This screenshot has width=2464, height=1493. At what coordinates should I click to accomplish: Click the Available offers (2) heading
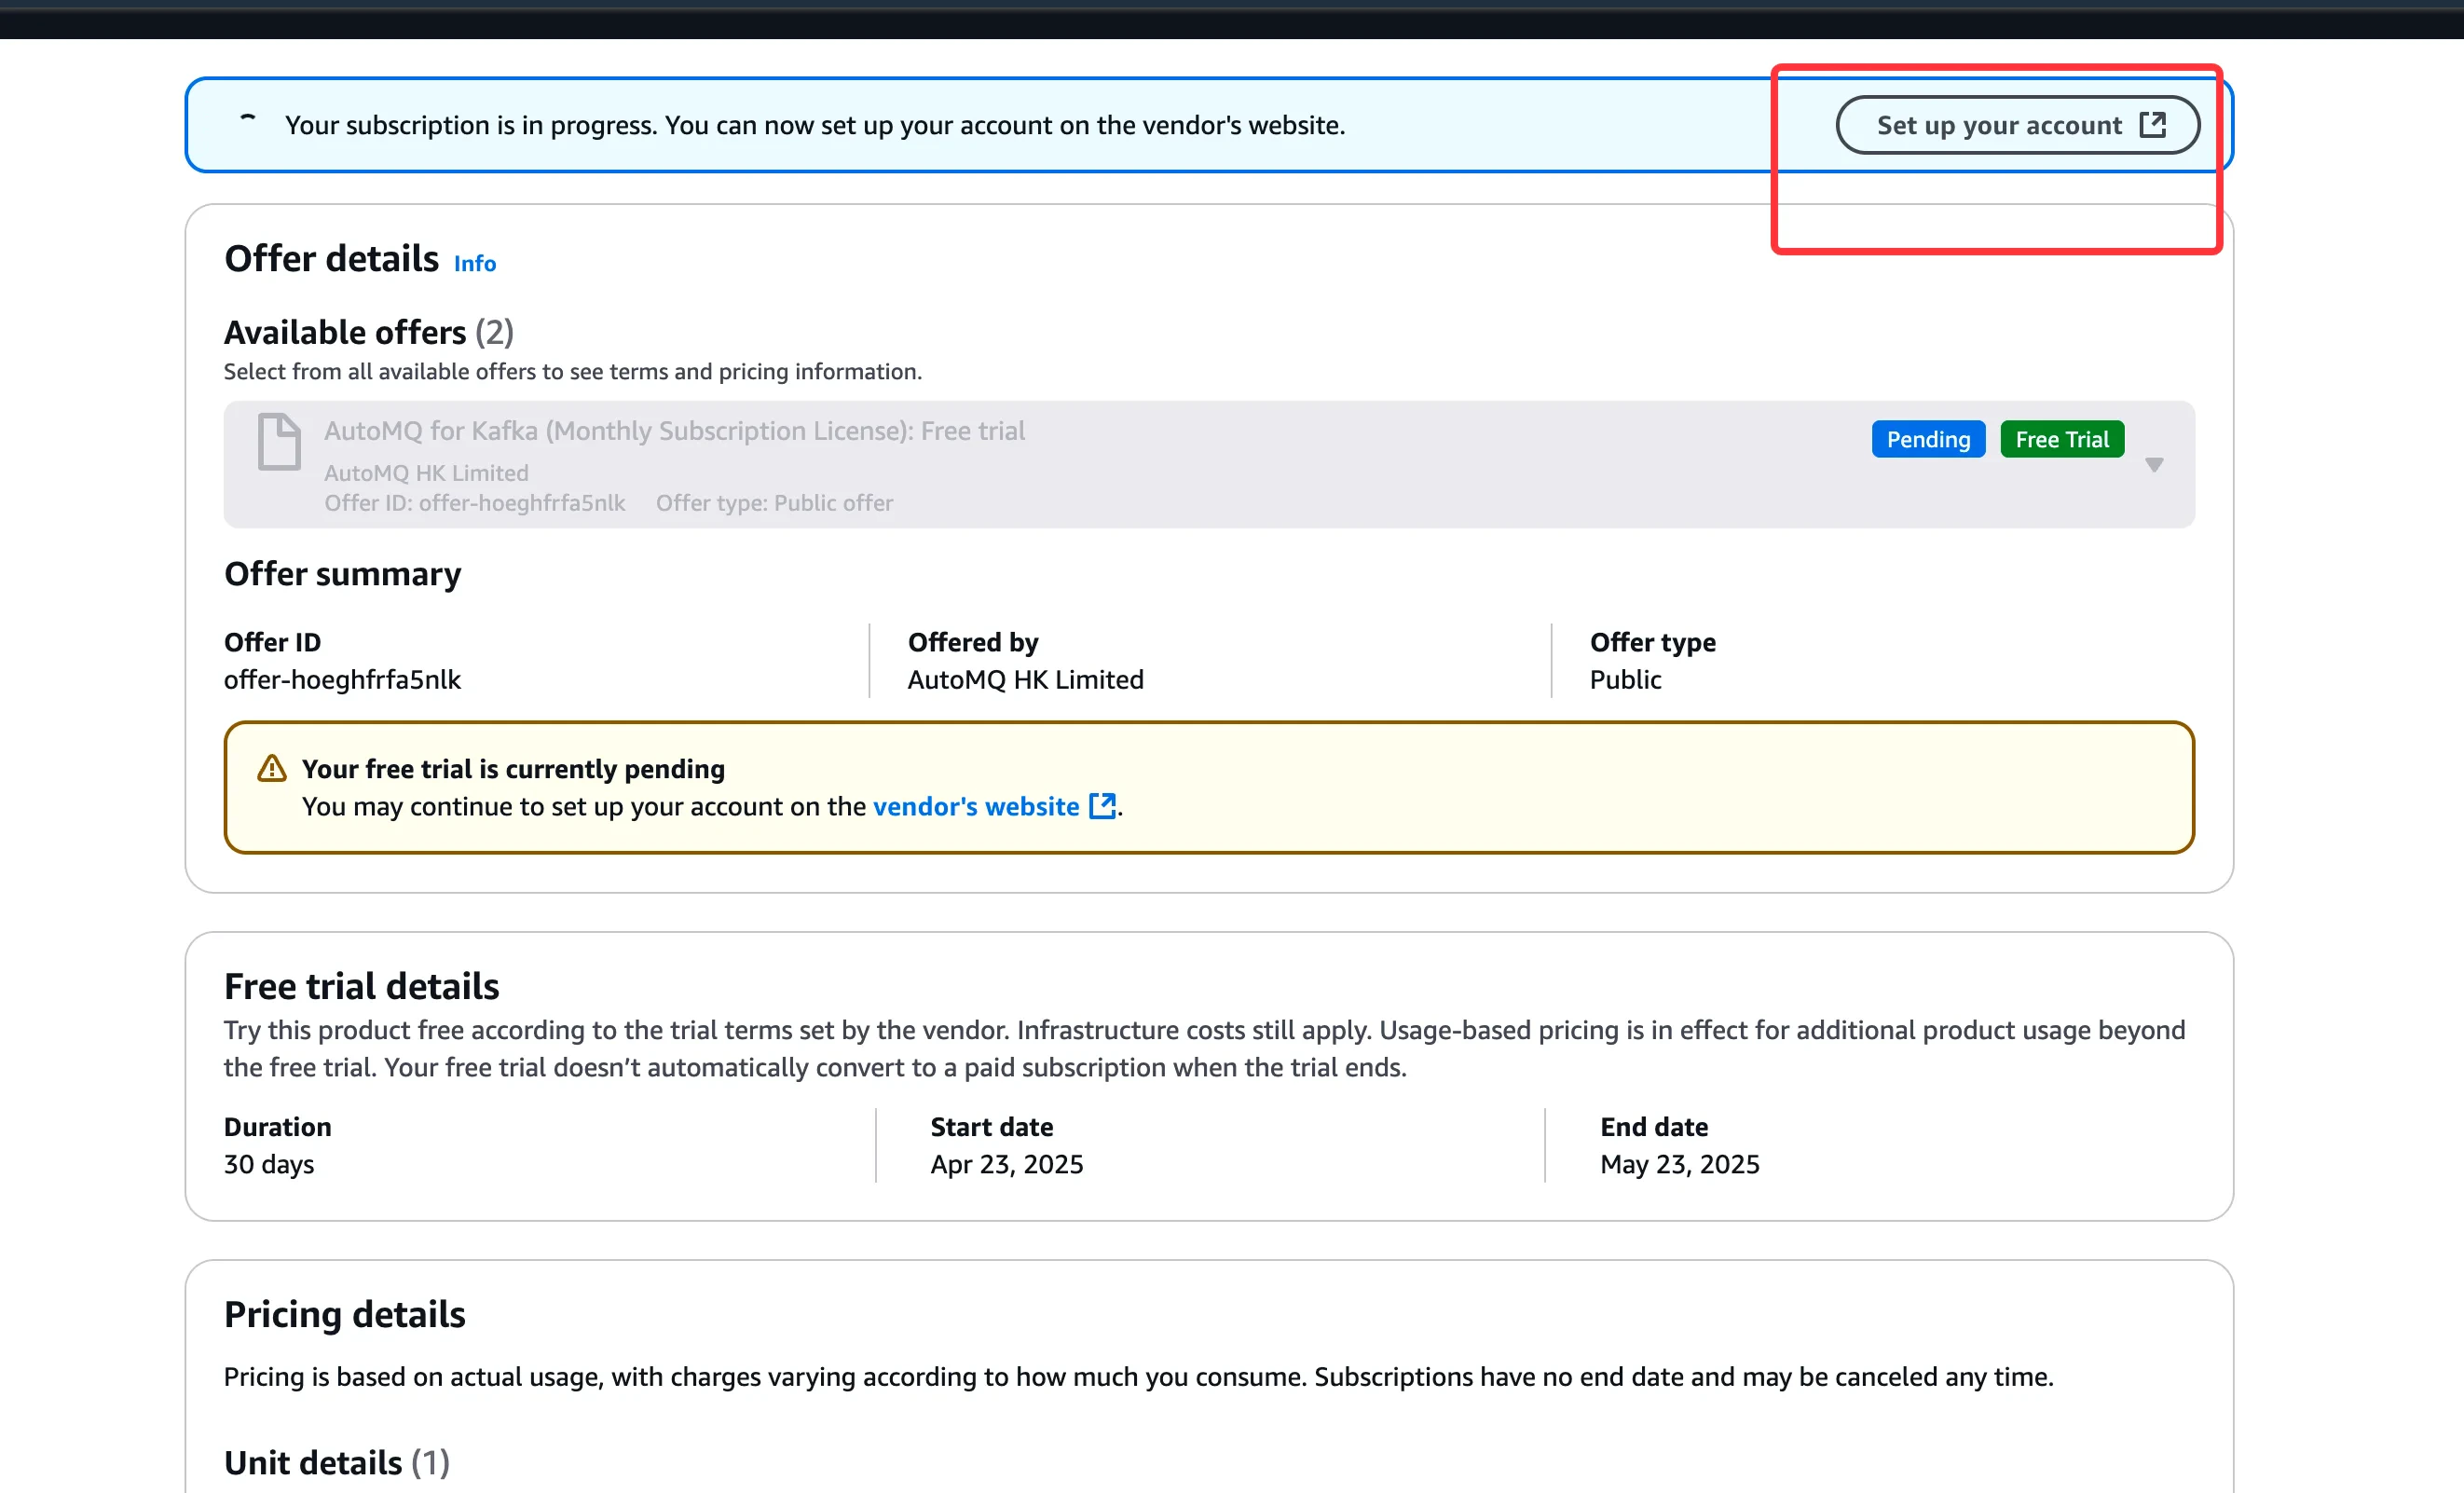pyautogui.click(x=368, y=332)
